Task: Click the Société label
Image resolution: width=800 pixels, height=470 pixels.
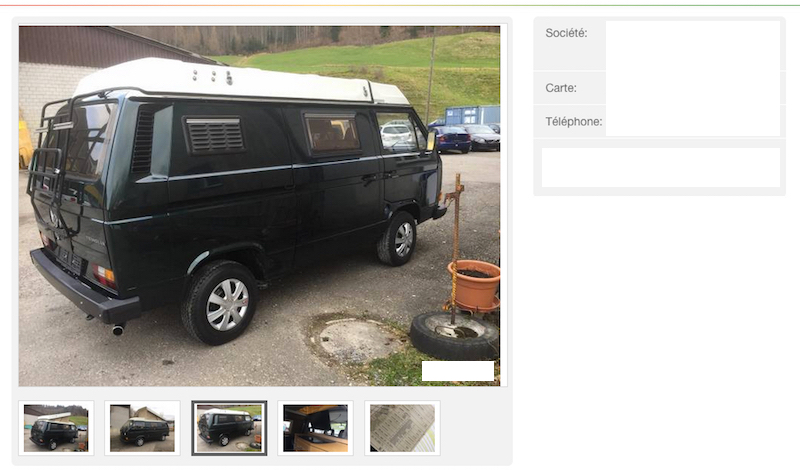Action: click(566, 33)
